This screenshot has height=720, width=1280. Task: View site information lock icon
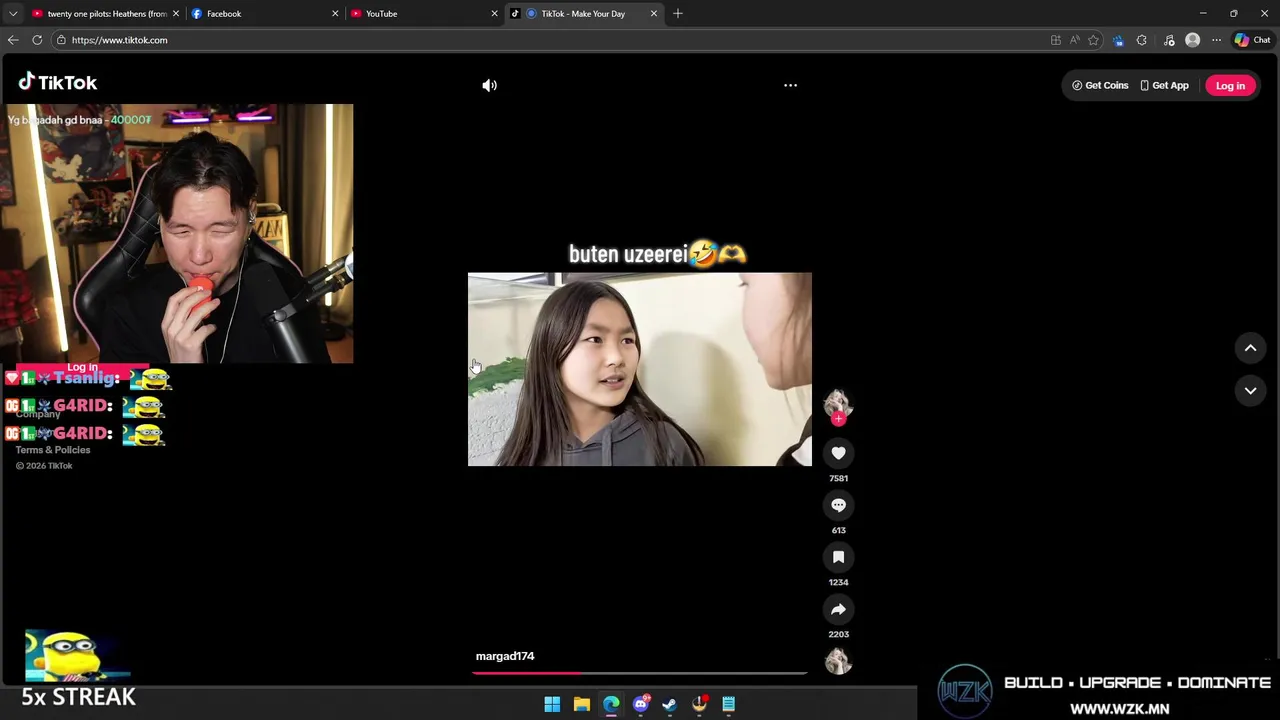point(61,40)
